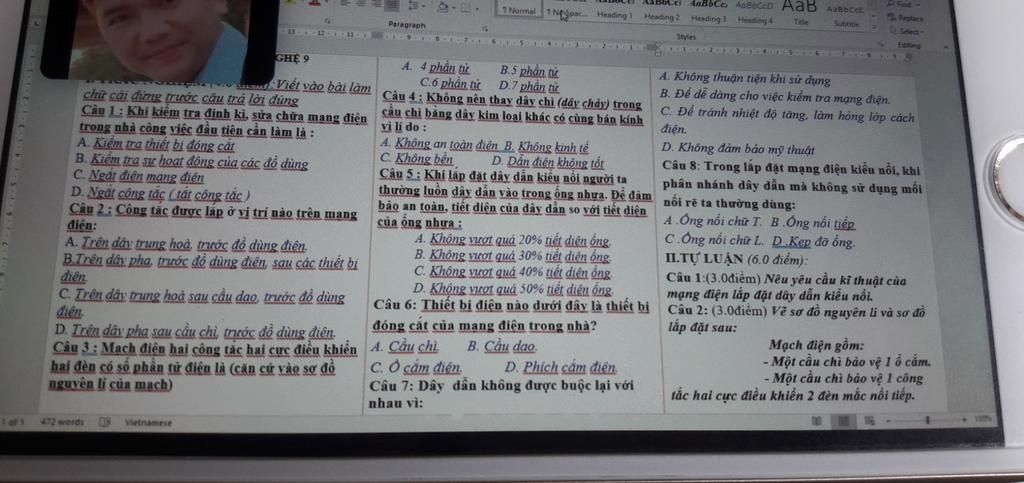This screenshot has height=483, width=1024.
Task: Click the text 'A. Cầu chì.'
Action: pyautogui.click(x=405, y=346)
